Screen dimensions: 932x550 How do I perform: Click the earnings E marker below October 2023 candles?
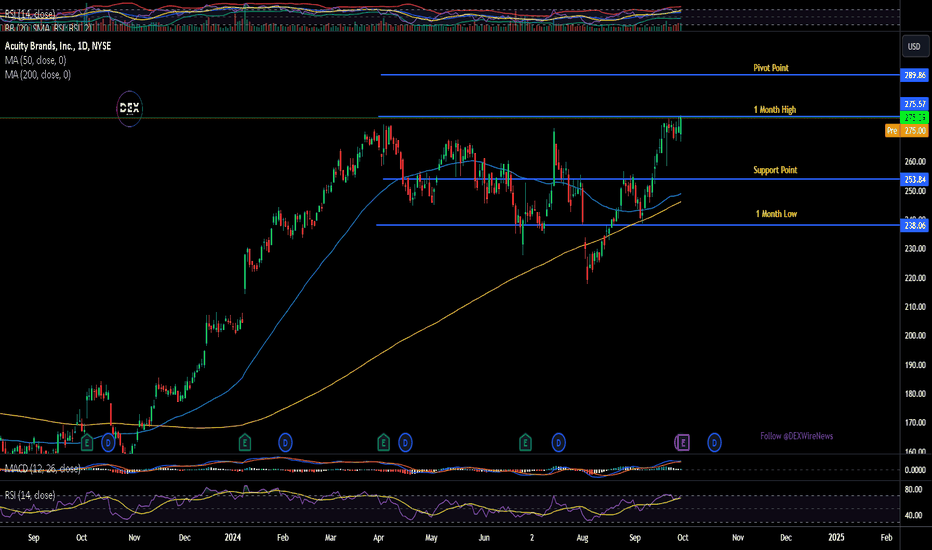pyautogui.click(x=87, y=442)
